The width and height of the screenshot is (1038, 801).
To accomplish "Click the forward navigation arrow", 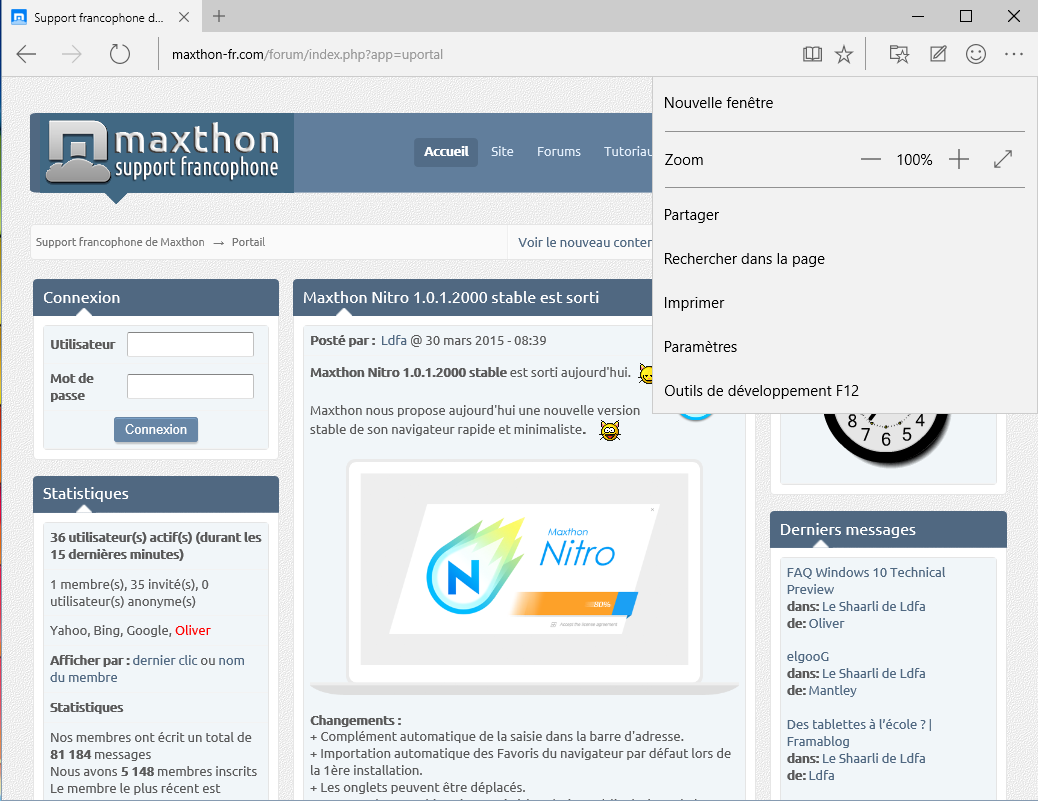I will [71, 54].
